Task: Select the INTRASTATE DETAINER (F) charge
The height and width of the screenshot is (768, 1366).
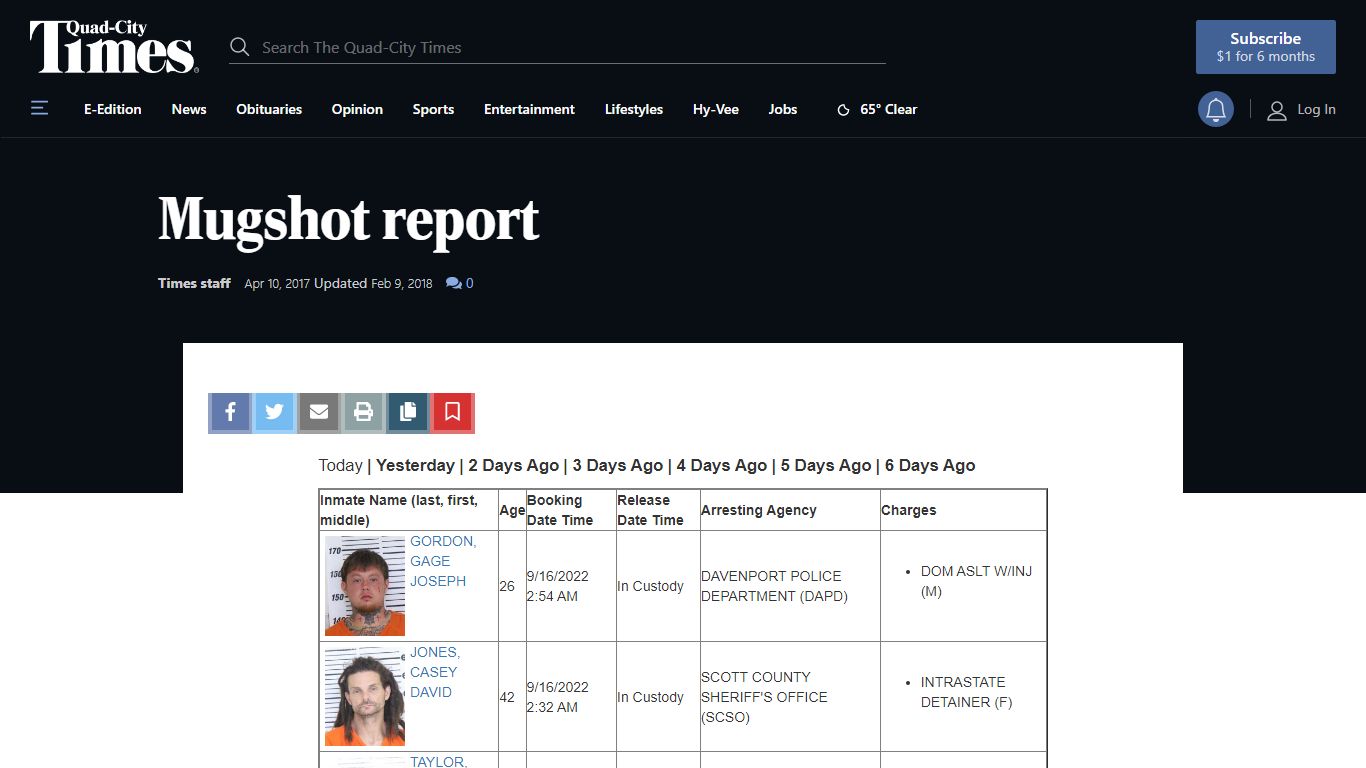Action: point(967,692)
